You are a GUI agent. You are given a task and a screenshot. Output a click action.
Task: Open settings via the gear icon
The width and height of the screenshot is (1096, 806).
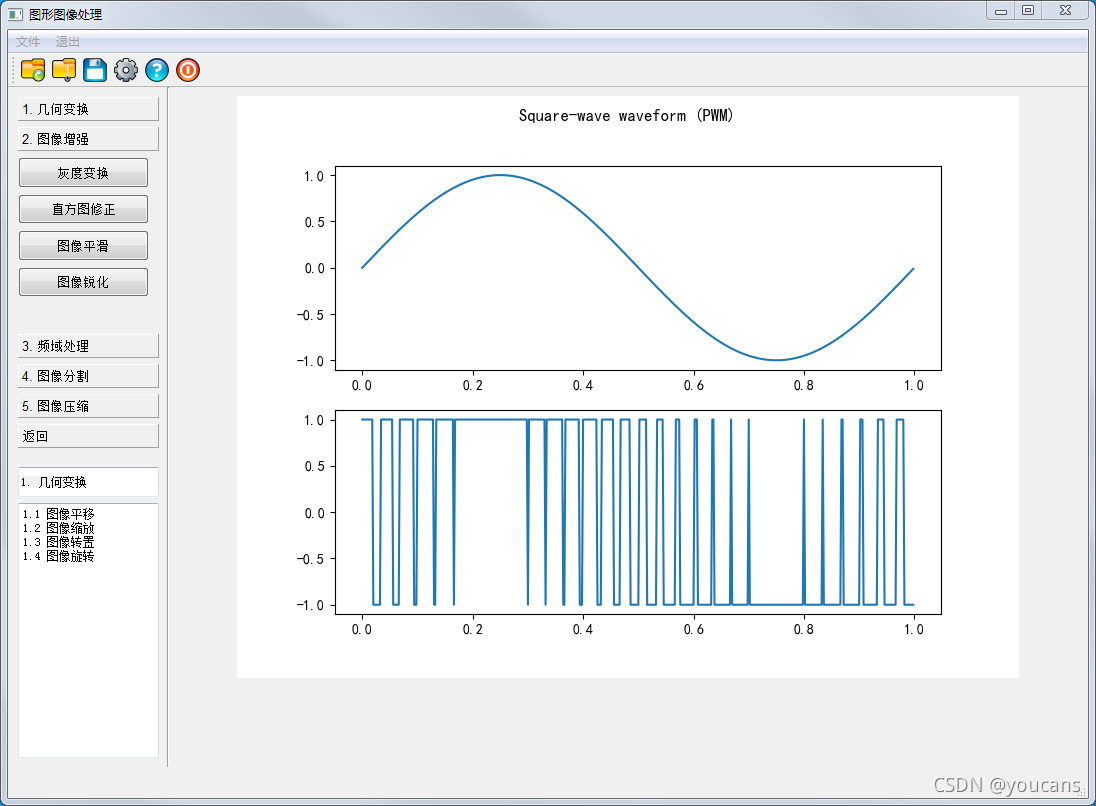(x=126, y=70)
